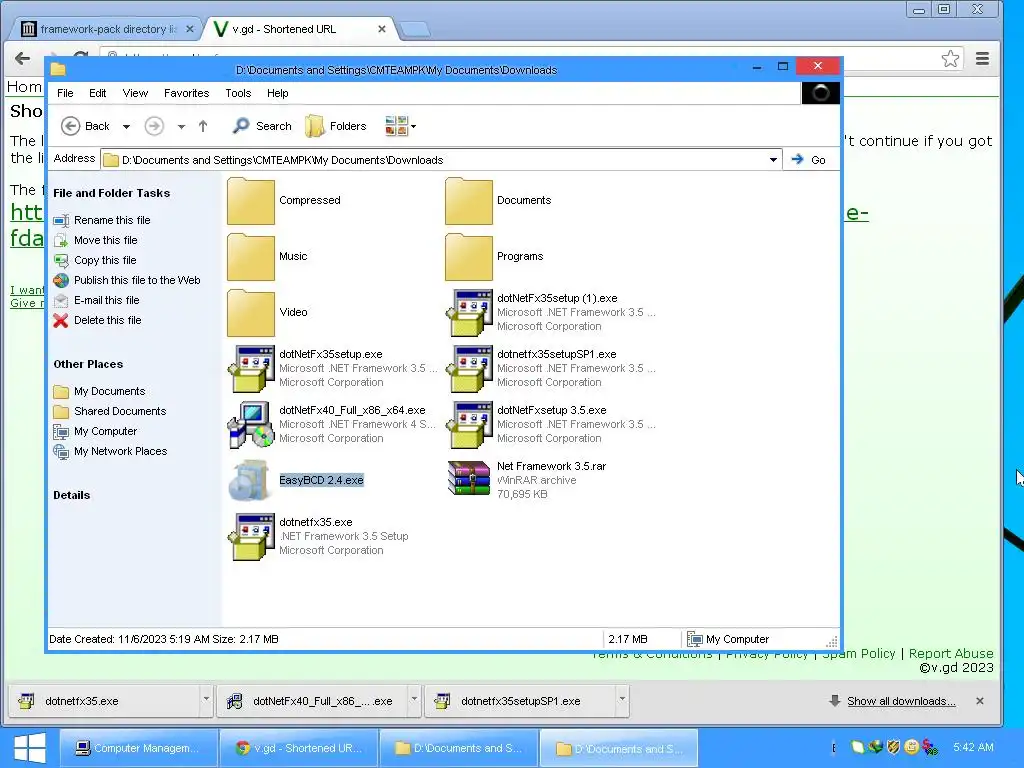Viewport: 1024px width, 768px height.
Task: Go up one folder level
Action: coord(203,126)
